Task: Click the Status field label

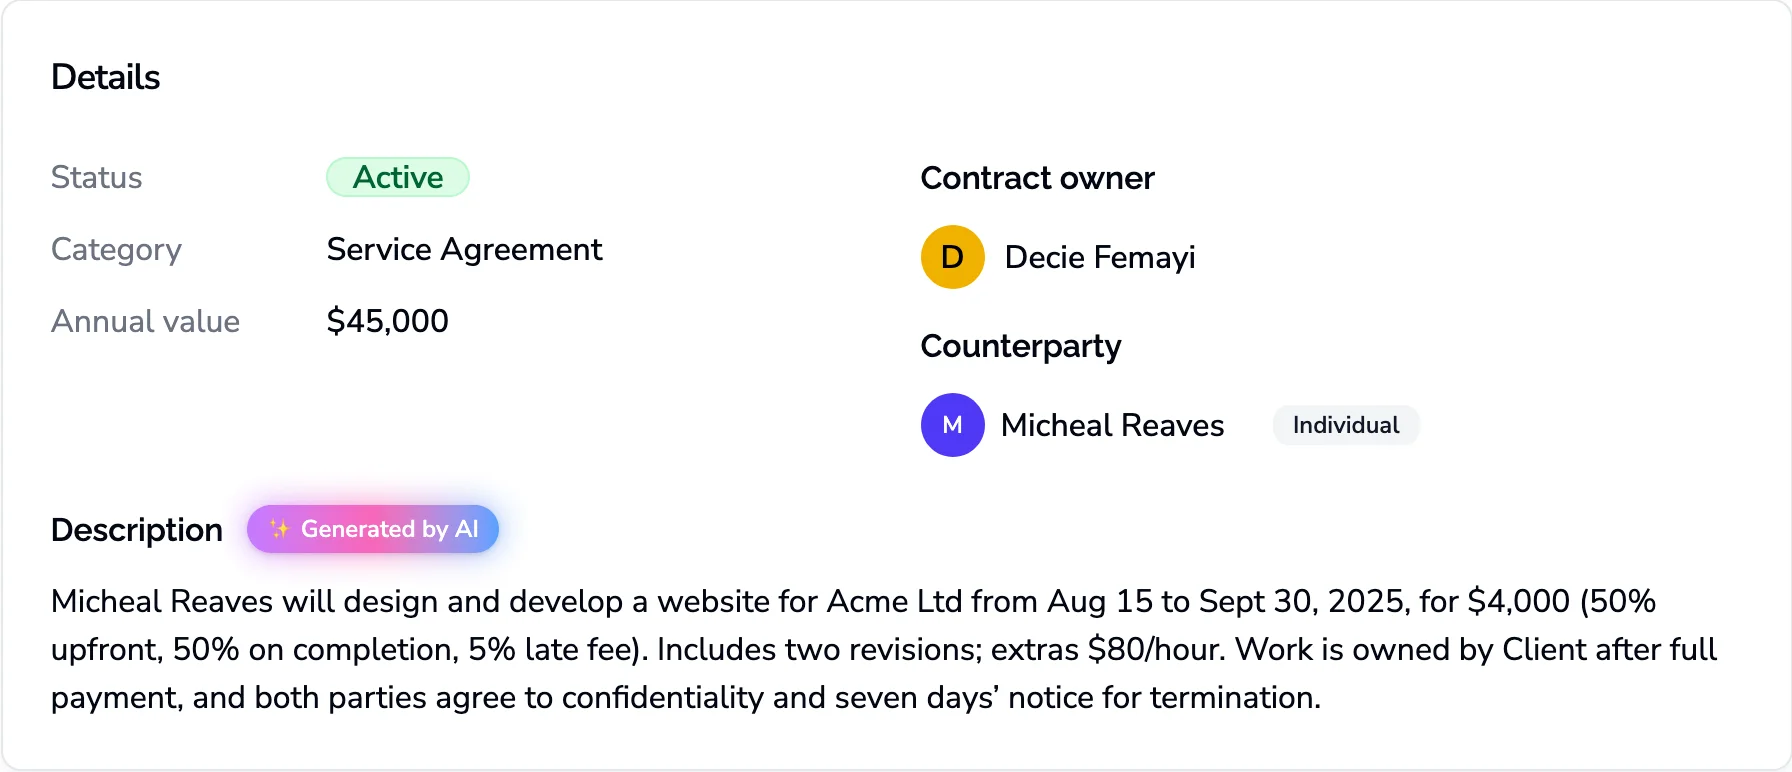Action: [x=96, y=177]
